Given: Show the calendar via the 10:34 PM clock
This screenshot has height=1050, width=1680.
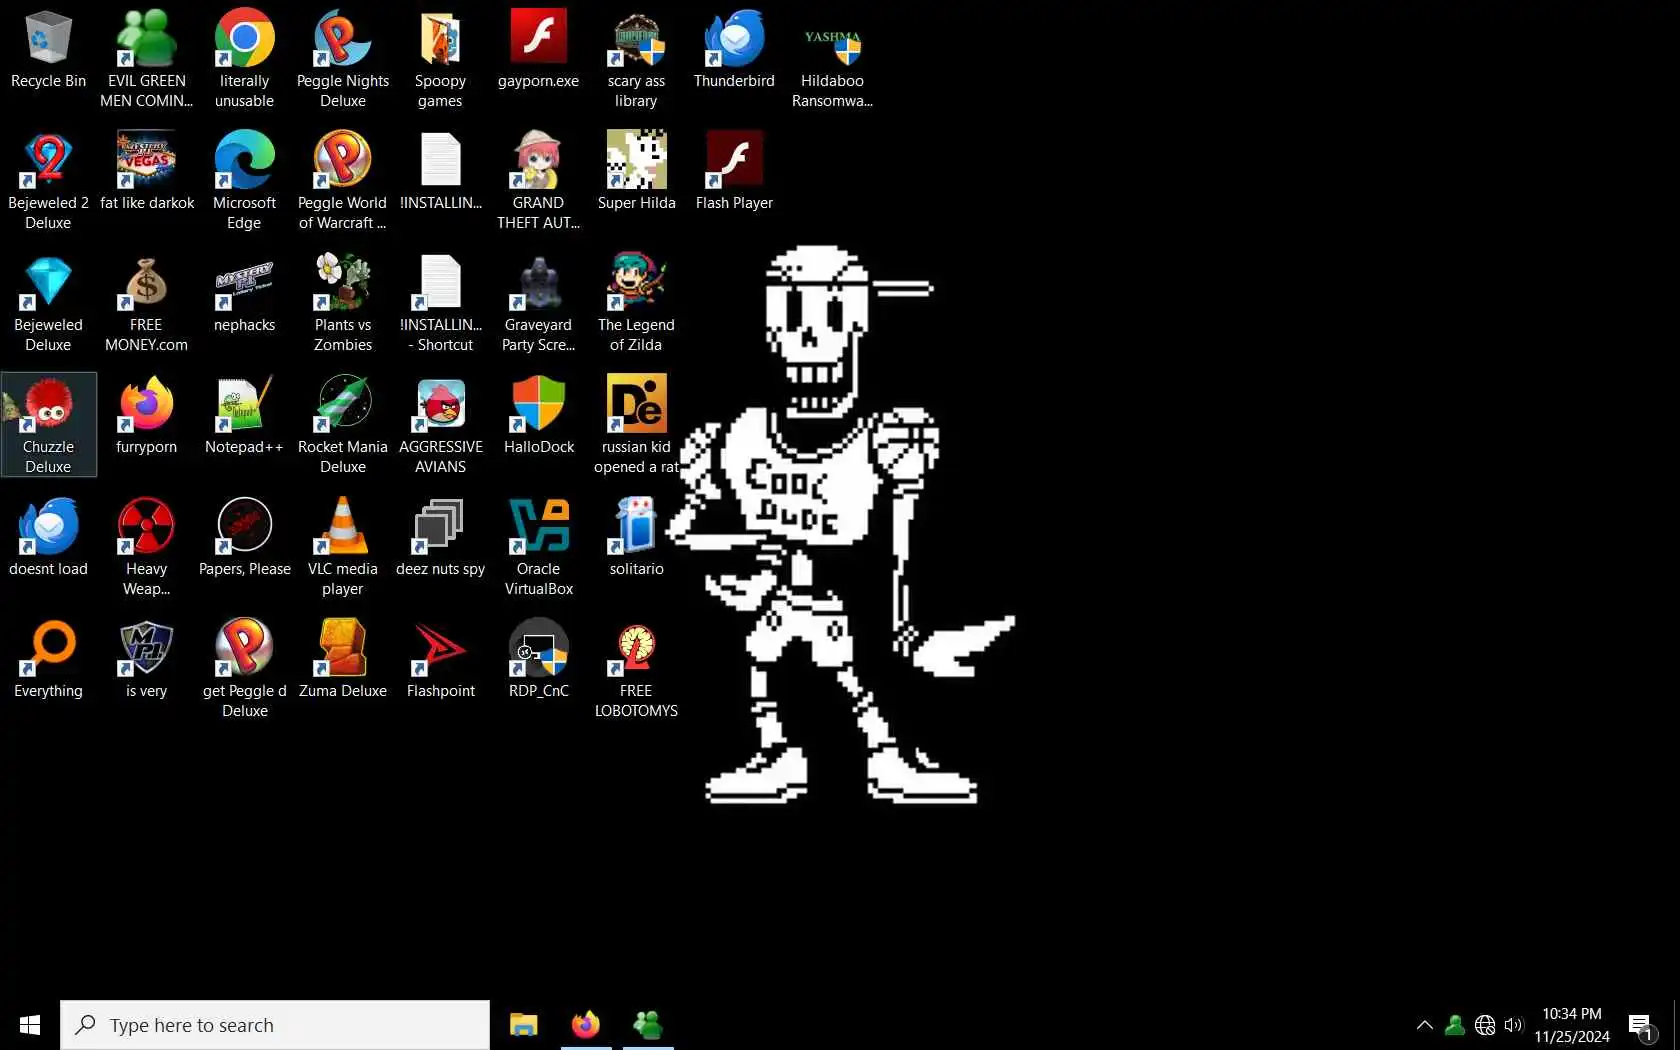Looking at the screenshot, I should click(x=1572, y=1025).
